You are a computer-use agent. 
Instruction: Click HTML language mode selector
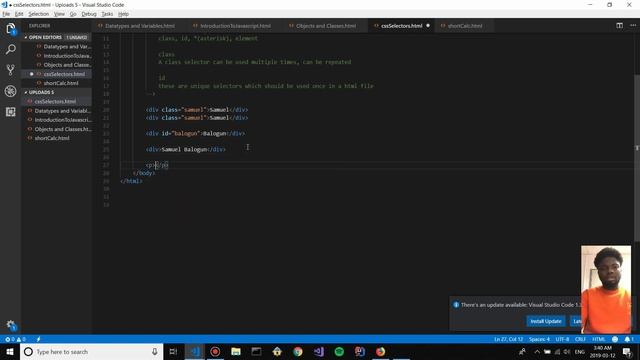click(599, 339)
